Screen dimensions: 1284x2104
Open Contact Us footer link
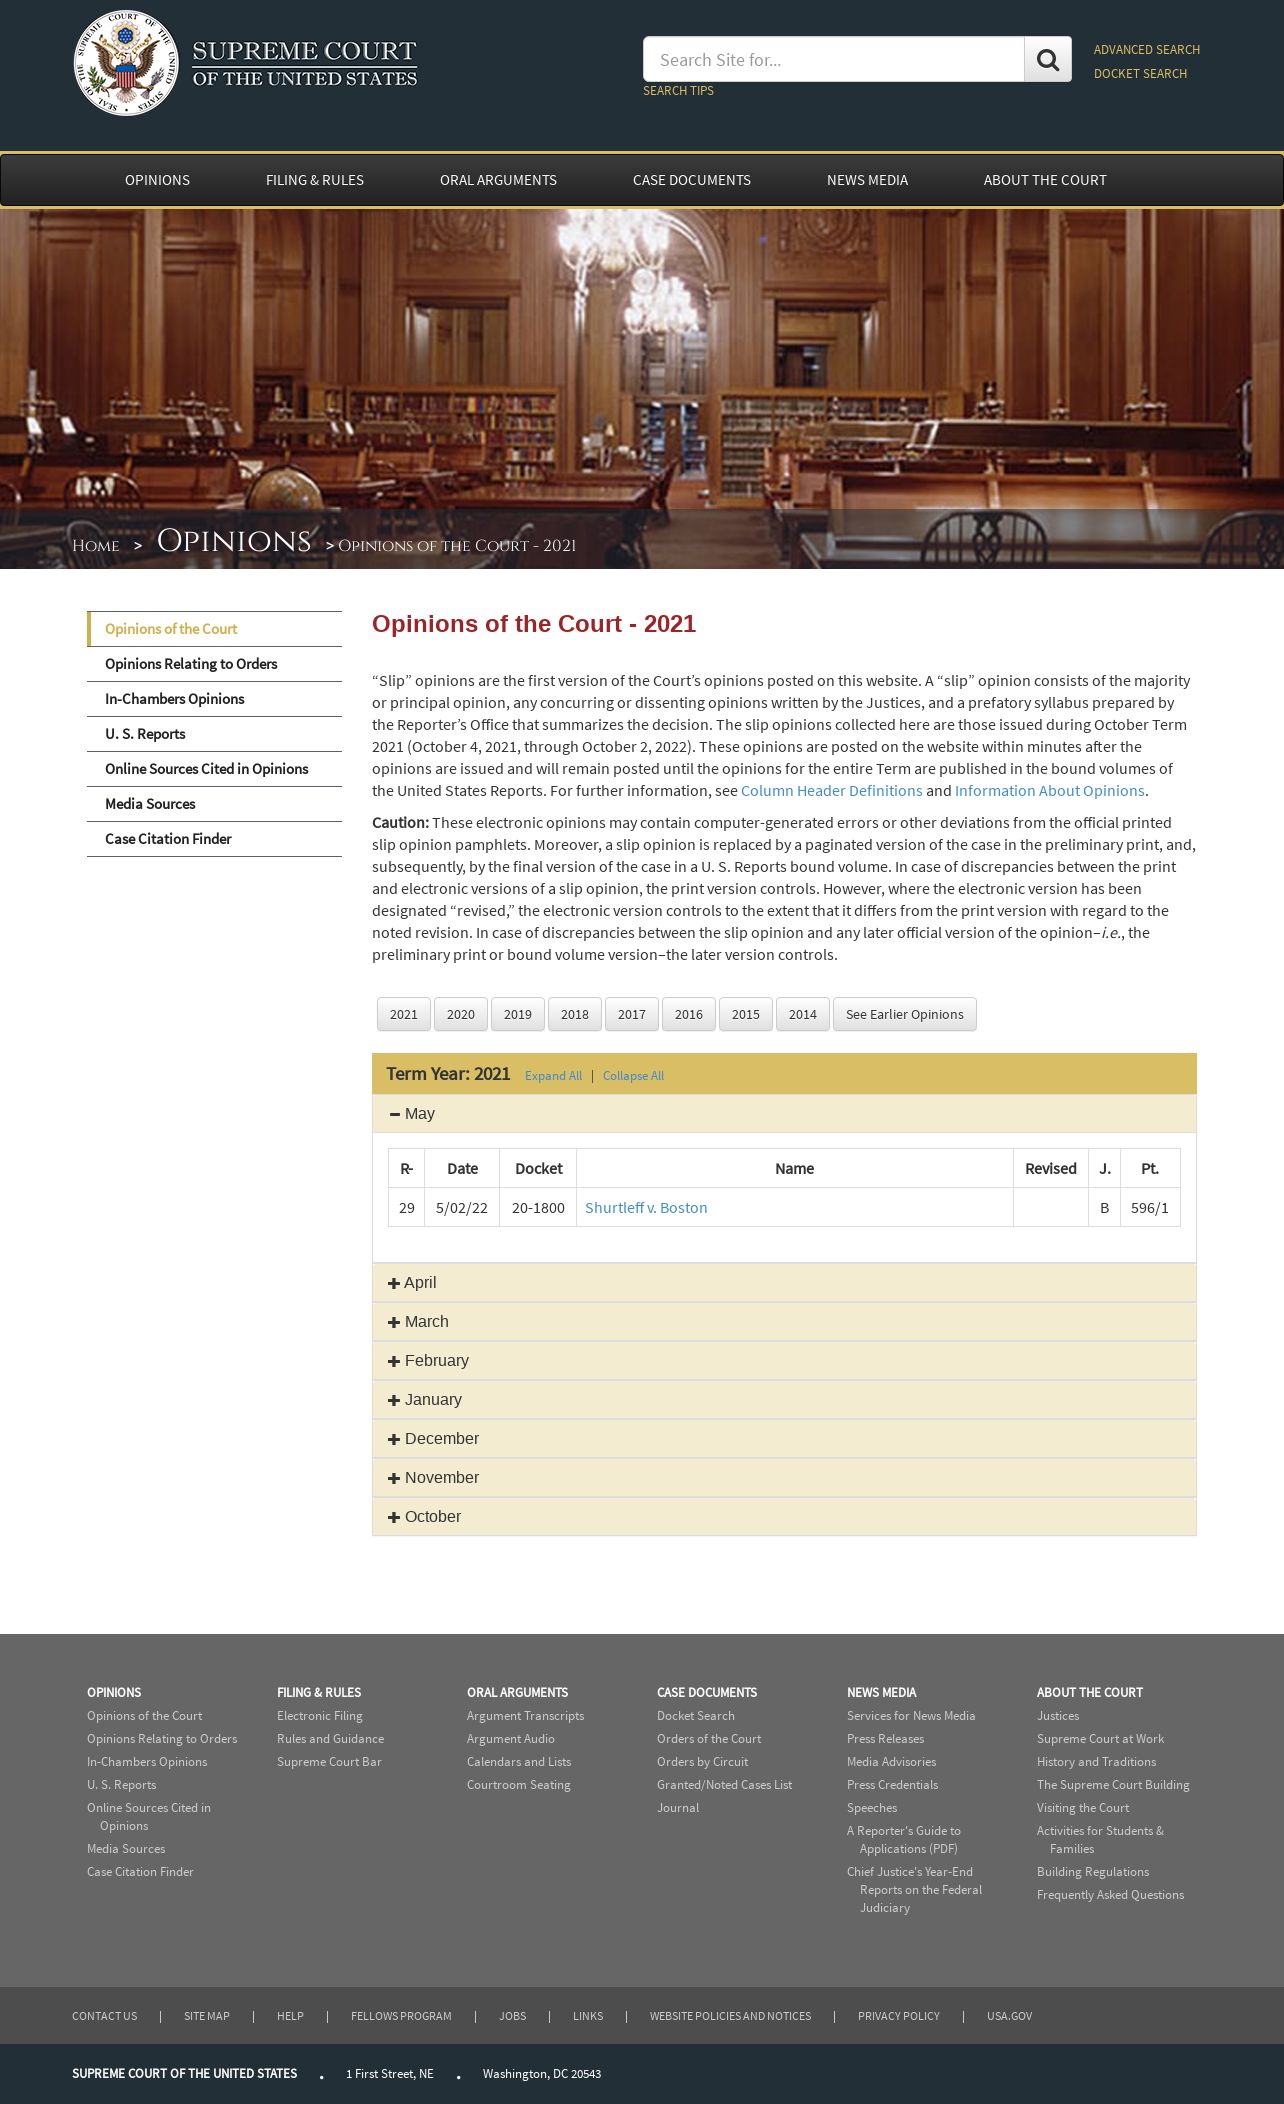tap(104, 2016)
